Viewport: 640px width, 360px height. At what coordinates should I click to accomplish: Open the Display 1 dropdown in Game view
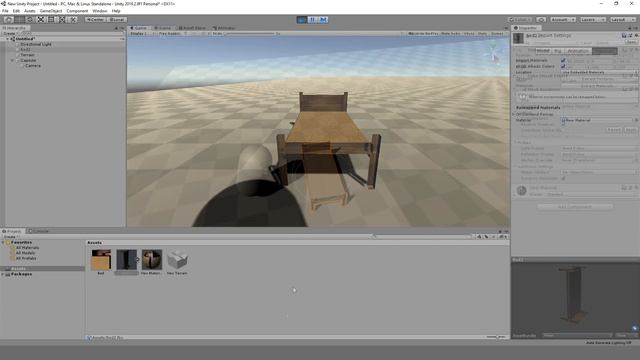(140, 33)
